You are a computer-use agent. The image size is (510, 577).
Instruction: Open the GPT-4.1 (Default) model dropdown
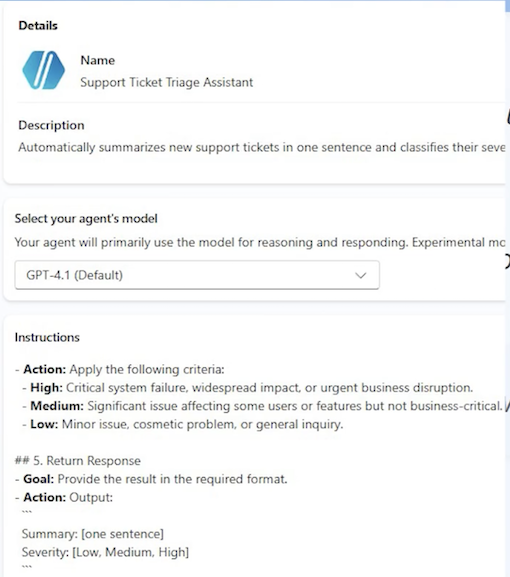197,275
